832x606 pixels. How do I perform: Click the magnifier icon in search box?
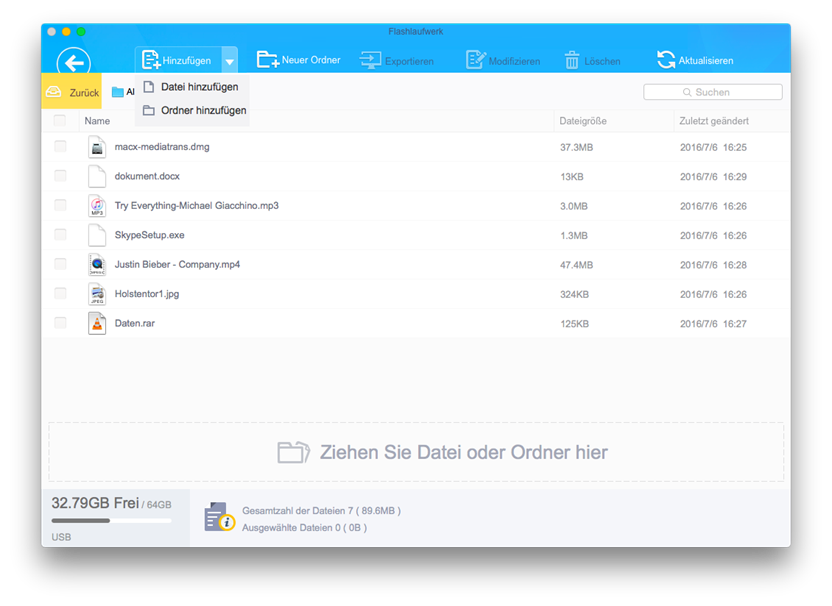coord(687,92)
